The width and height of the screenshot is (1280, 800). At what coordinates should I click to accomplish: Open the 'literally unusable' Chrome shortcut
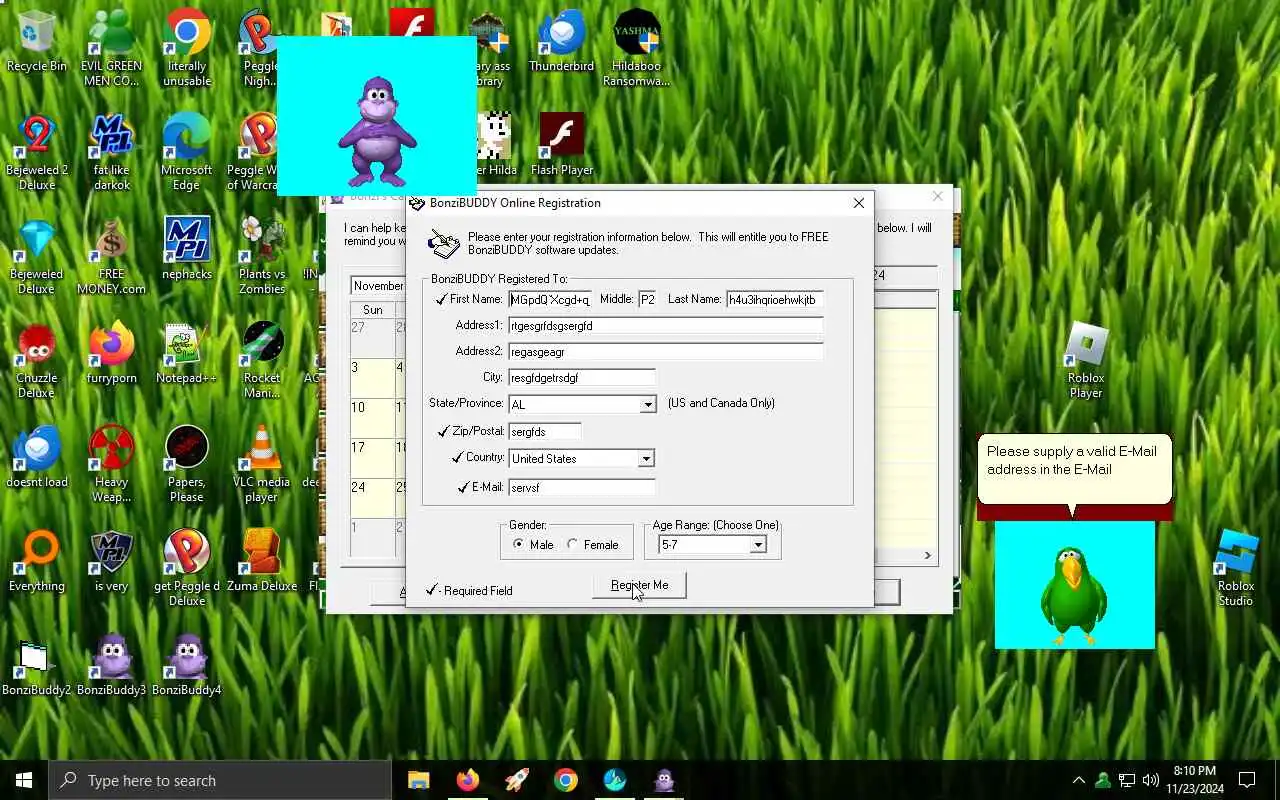pyautogui.click(x=187, y=49)
